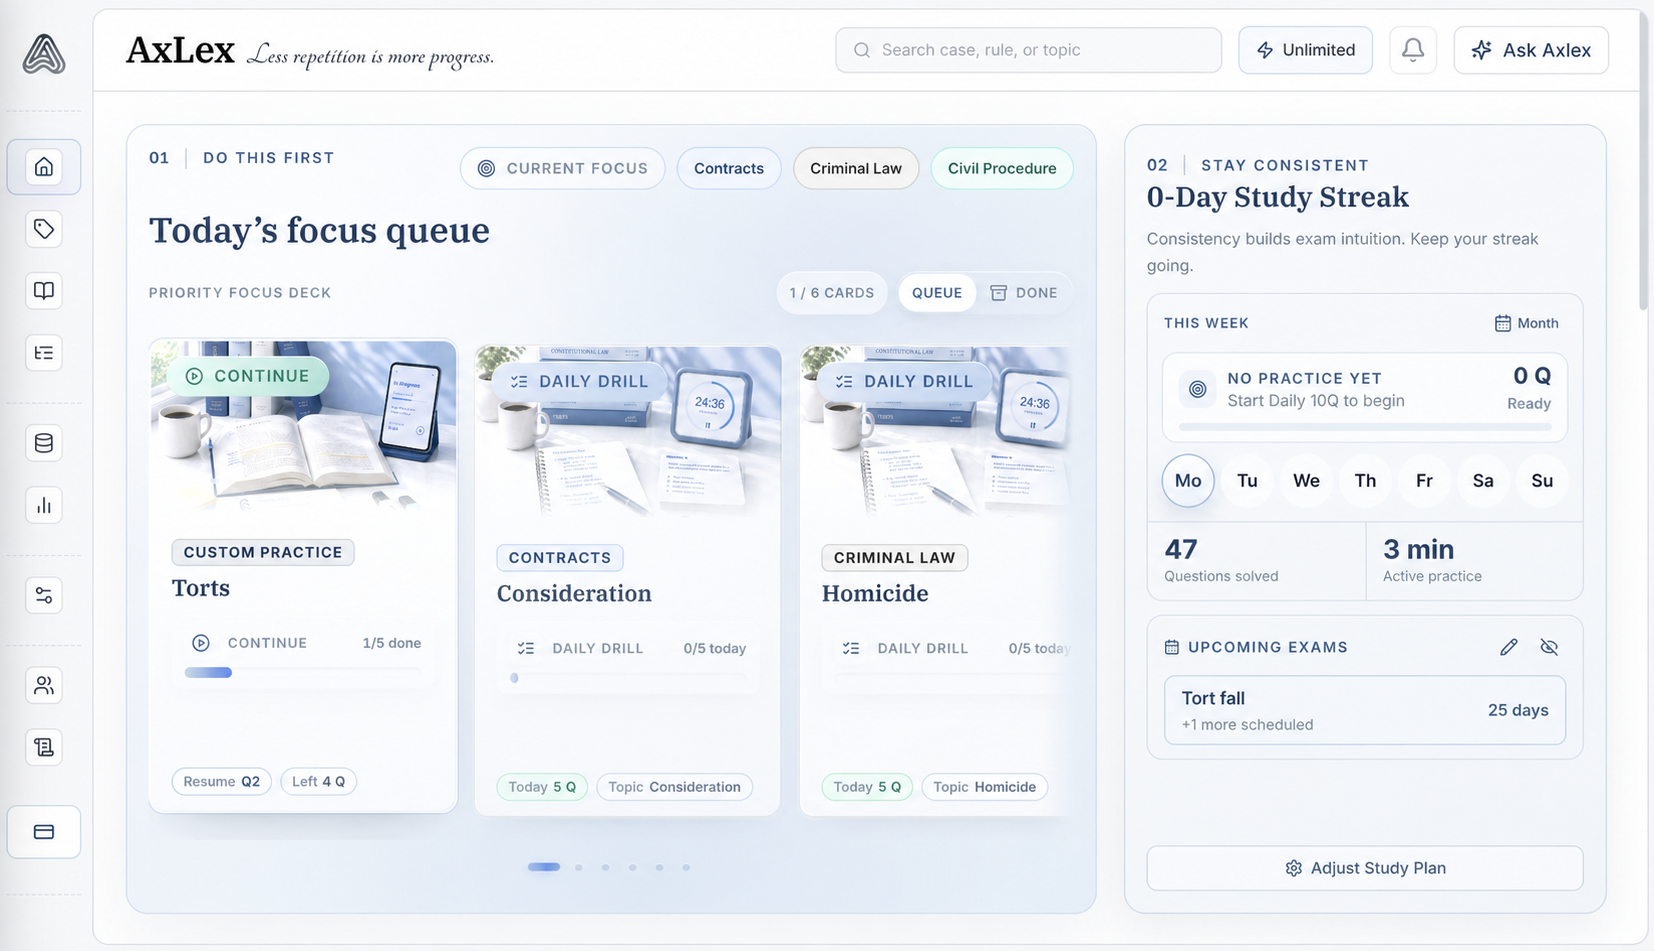Click the Consideration daily drill progress bar
This screenshot has width=1654, height=951.
tap(628, 678)
